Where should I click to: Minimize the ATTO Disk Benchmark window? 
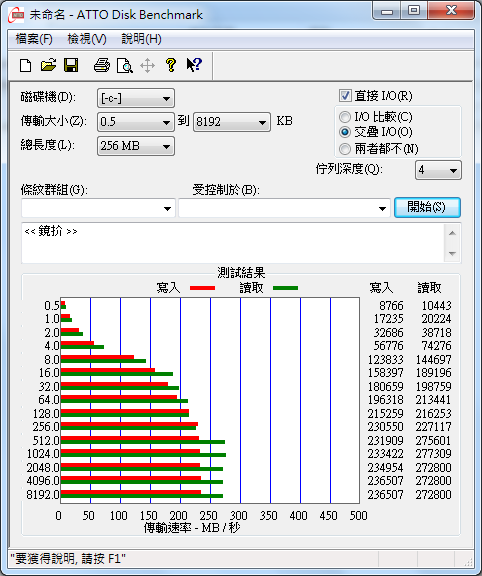[x=387, y=11]
